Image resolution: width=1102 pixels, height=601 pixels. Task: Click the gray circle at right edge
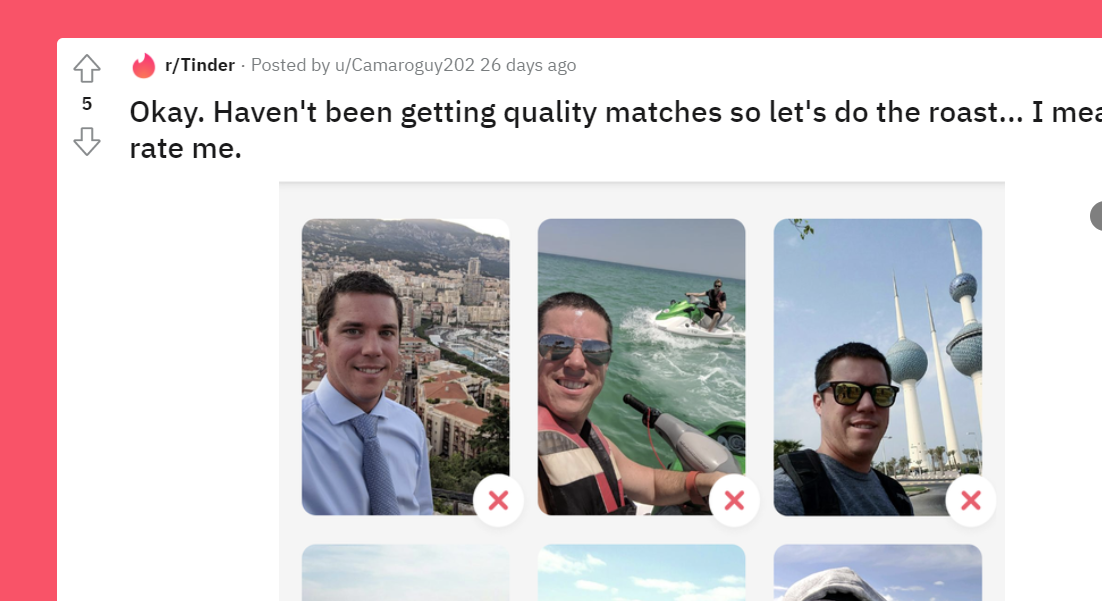pos(1096,216)
